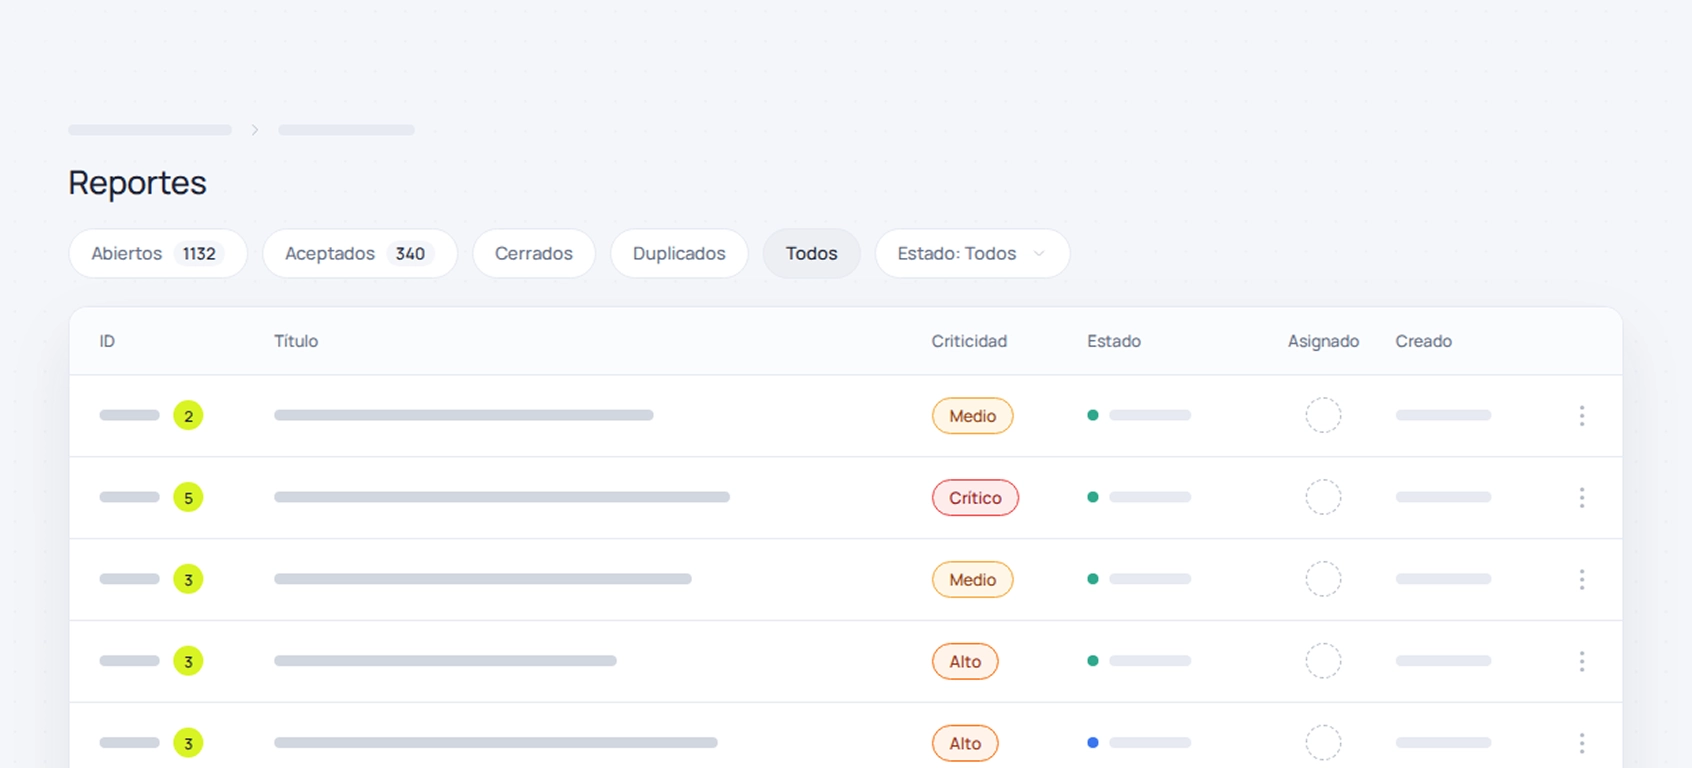Click the 1132 count on Abiertos
This screenshot has width=1692, height=768.
(x=199, y=254)
